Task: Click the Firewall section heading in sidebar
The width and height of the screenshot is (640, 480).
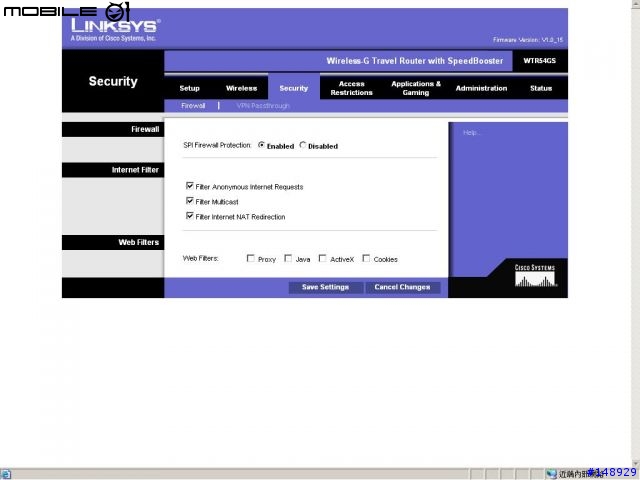Action: pos(145,129)
